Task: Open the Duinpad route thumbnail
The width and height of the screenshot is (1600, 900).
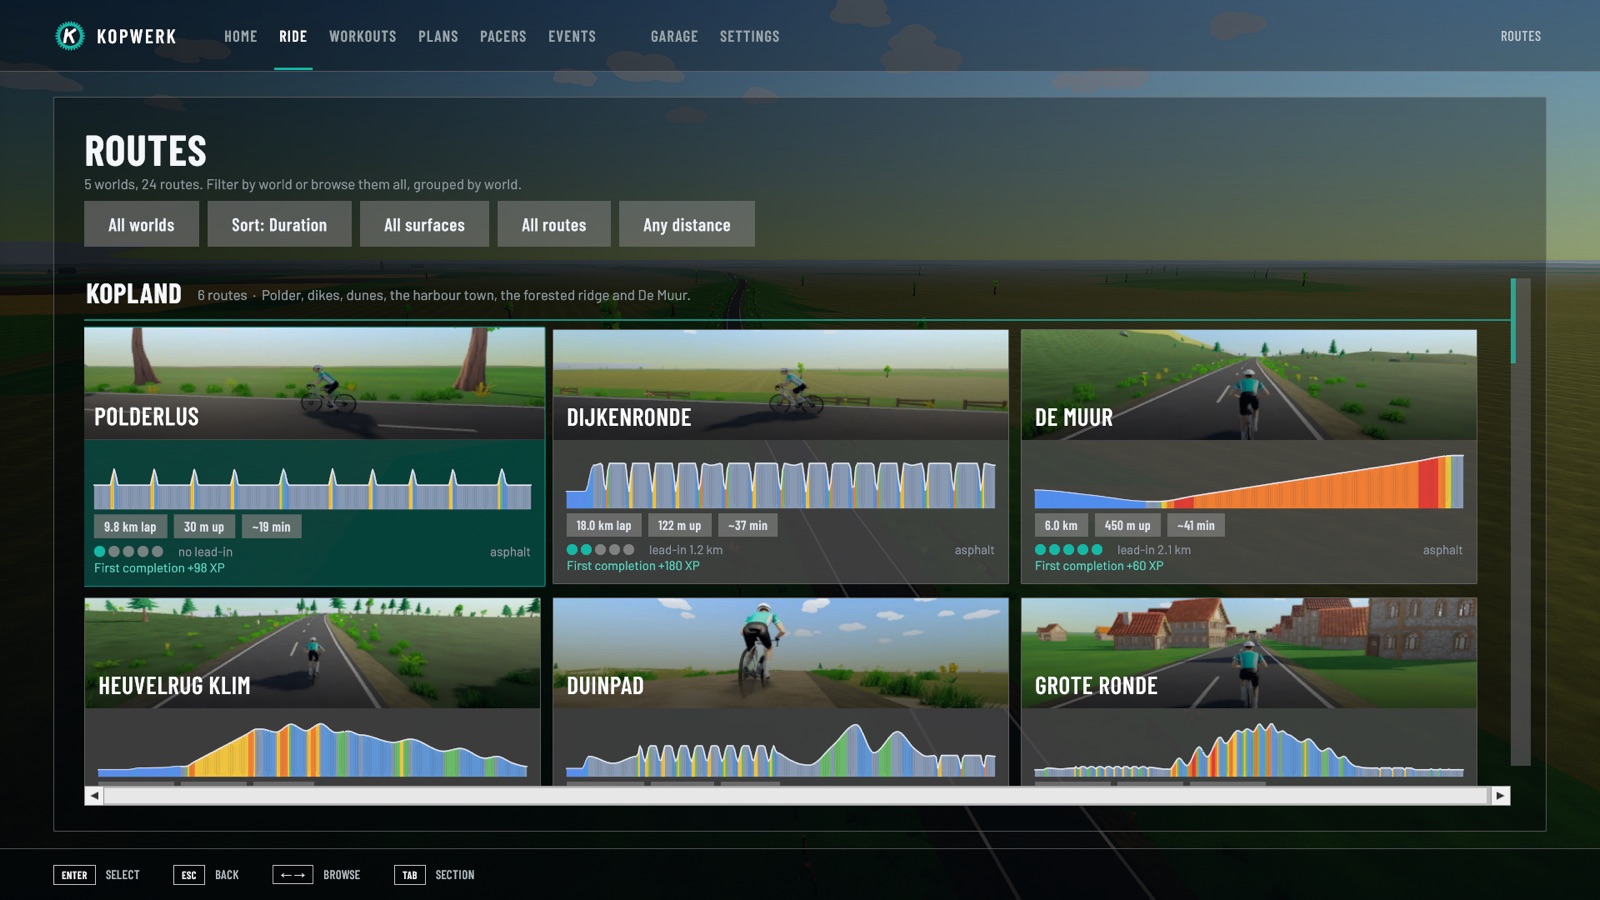Action: click(x=780, y=653)
